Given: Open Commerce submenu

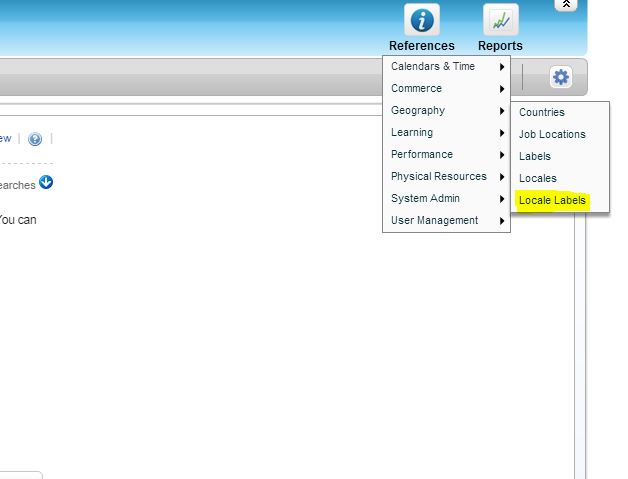Looking at the screenshot, I should (447, 89).
